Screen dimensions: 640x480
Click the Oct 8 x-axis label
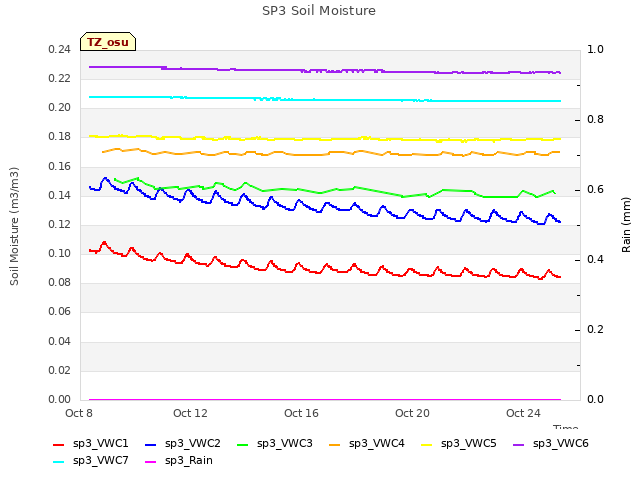[79, 413]
